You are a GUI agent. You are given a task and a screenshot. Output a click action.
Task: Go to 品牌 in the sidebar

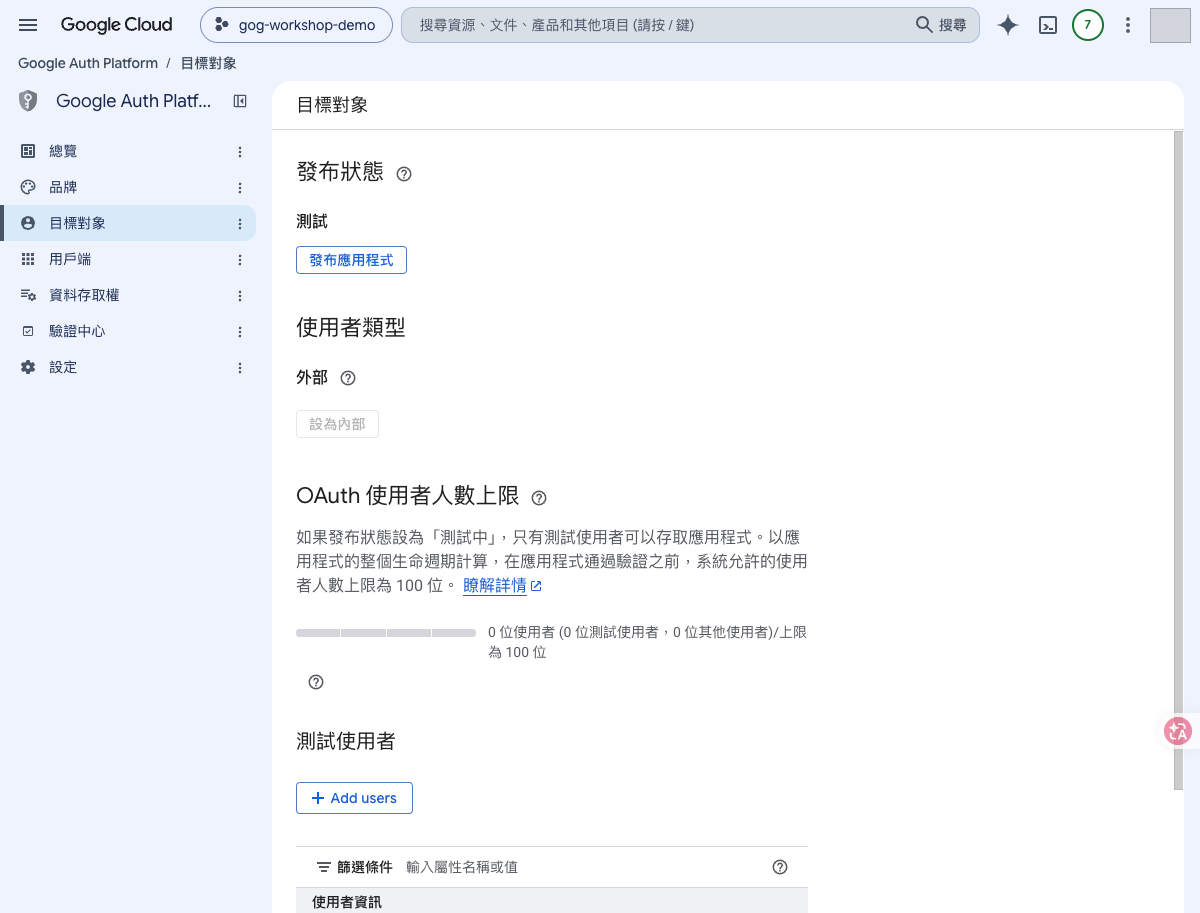[x=128, y=187]
